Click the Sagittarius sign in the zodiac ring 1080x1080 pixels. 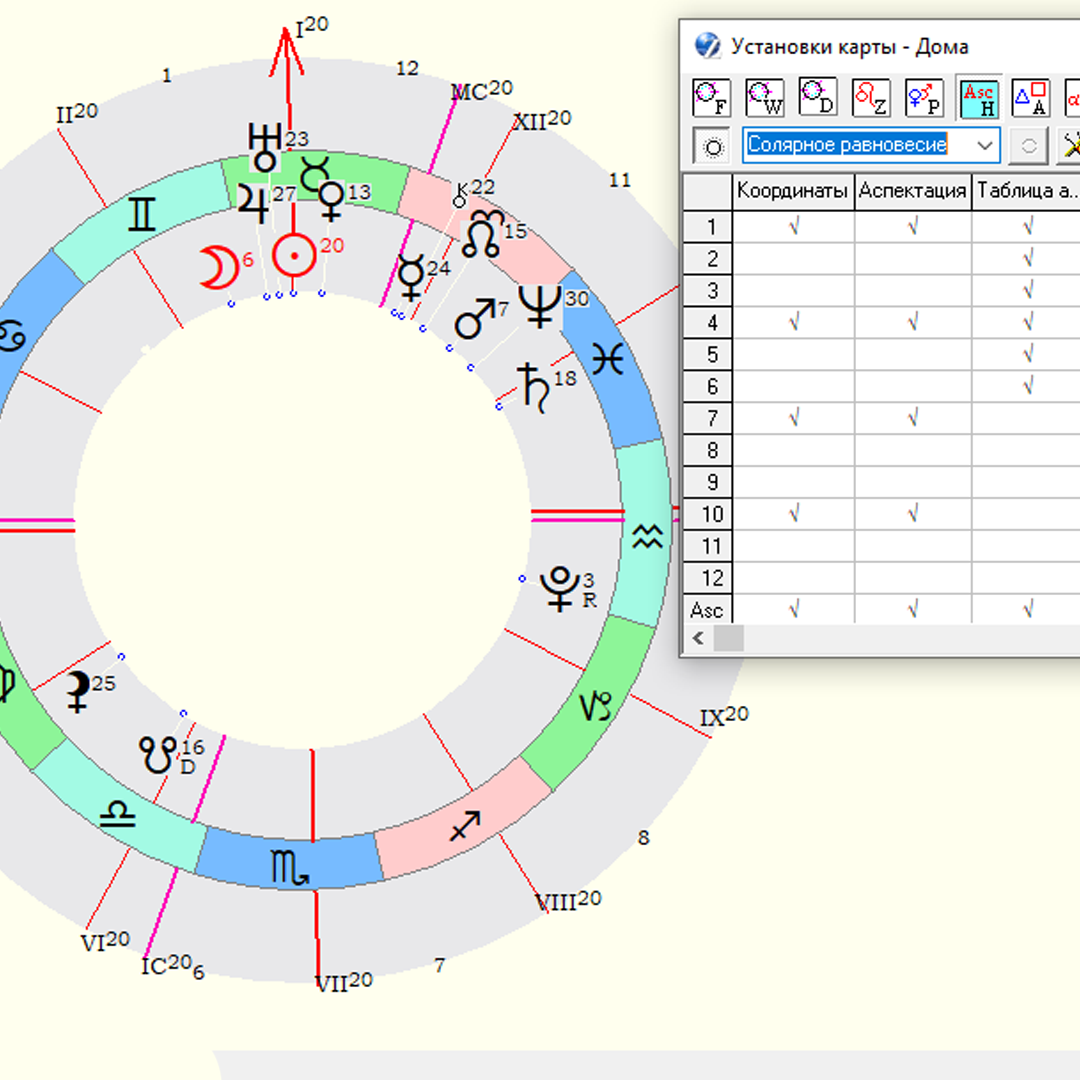coord(465,826)
